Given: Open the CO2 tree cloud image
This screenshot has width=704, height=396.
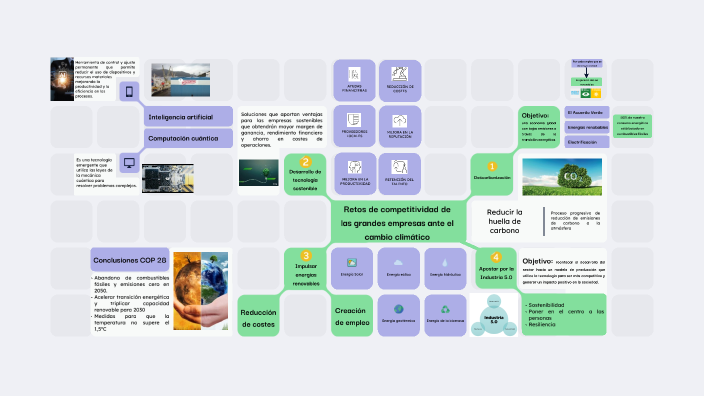Looking at the screenshot, I should pyautogui.click(x=562, y=177).
